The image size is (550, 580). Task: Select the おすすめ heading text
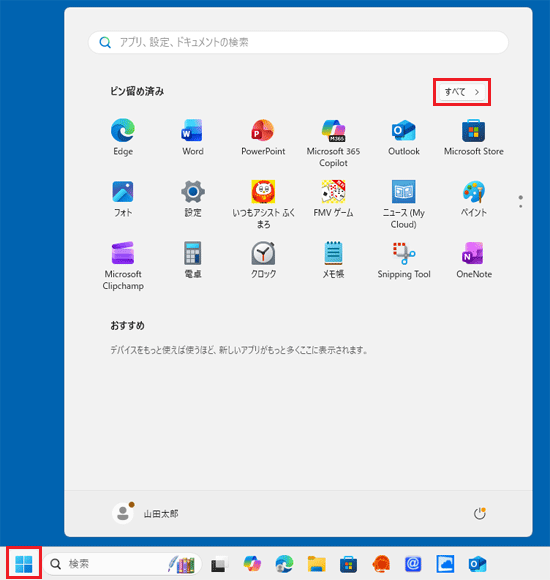click(127, 326)
